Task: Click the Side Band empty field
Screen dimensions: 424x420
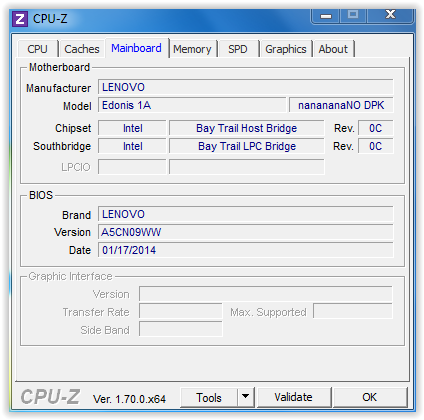Action: (x=181, y=330)
